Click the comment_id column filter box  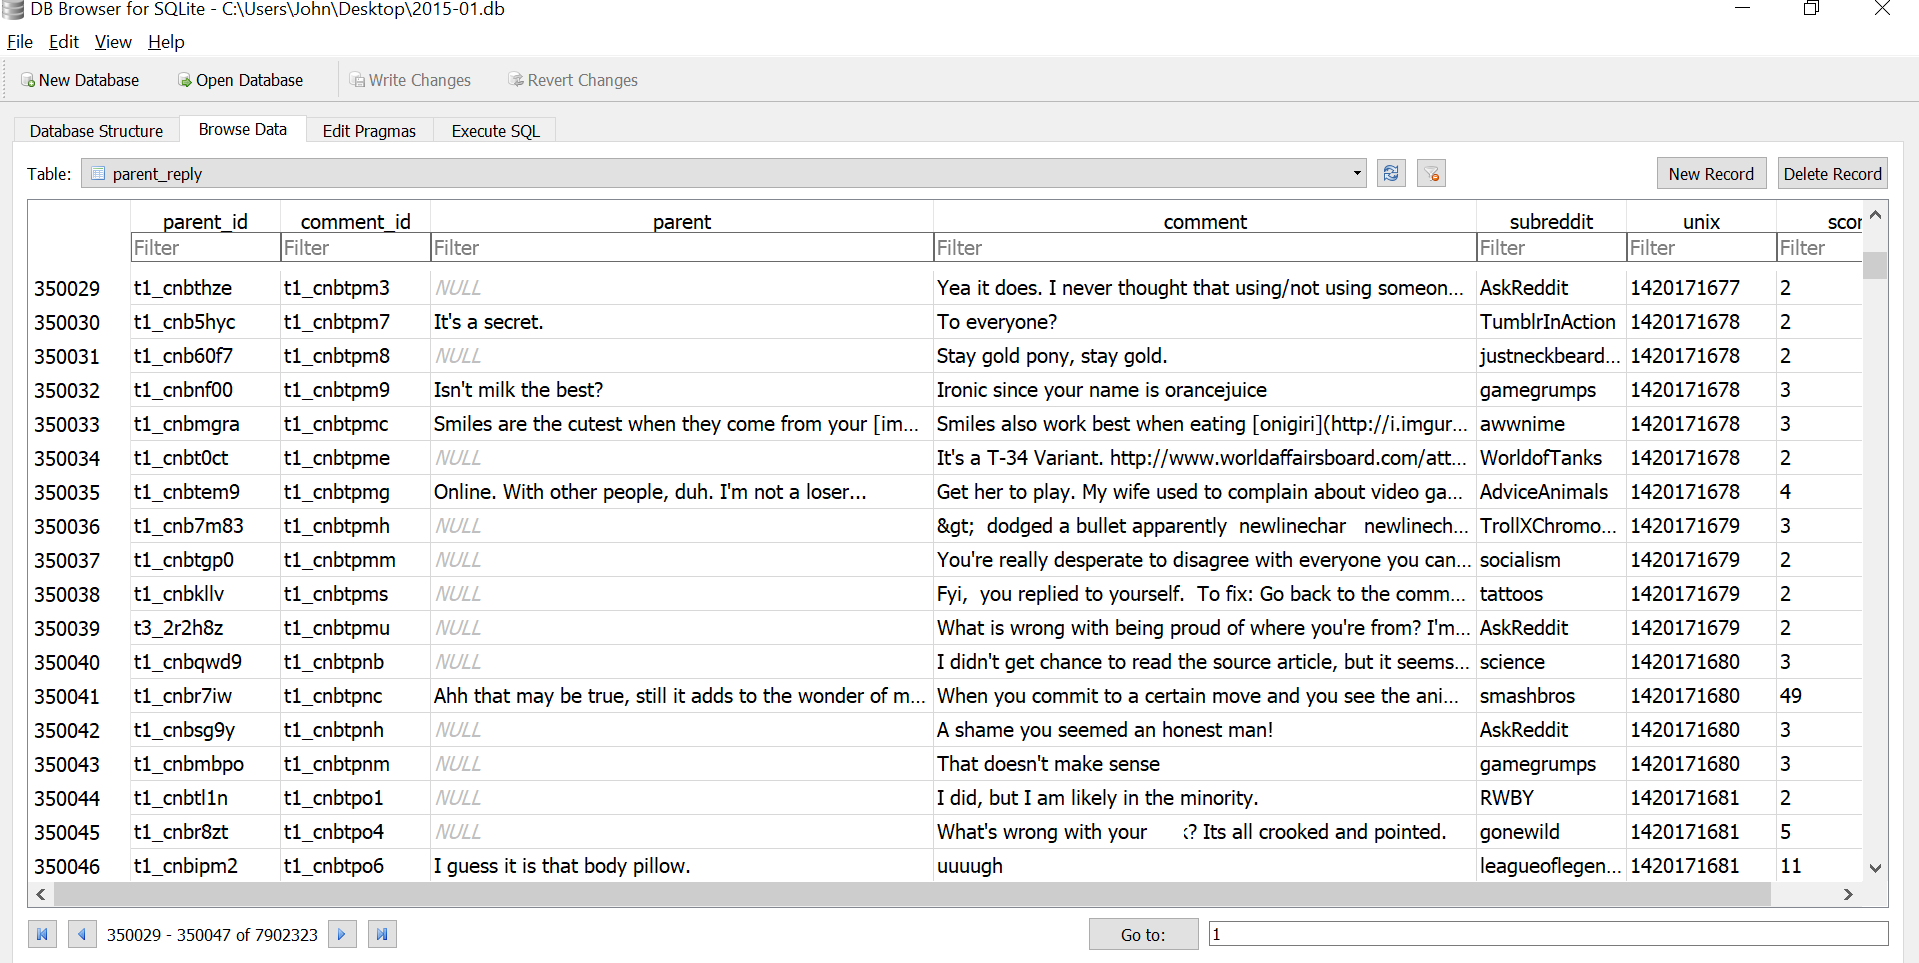(x=356, y=248)
